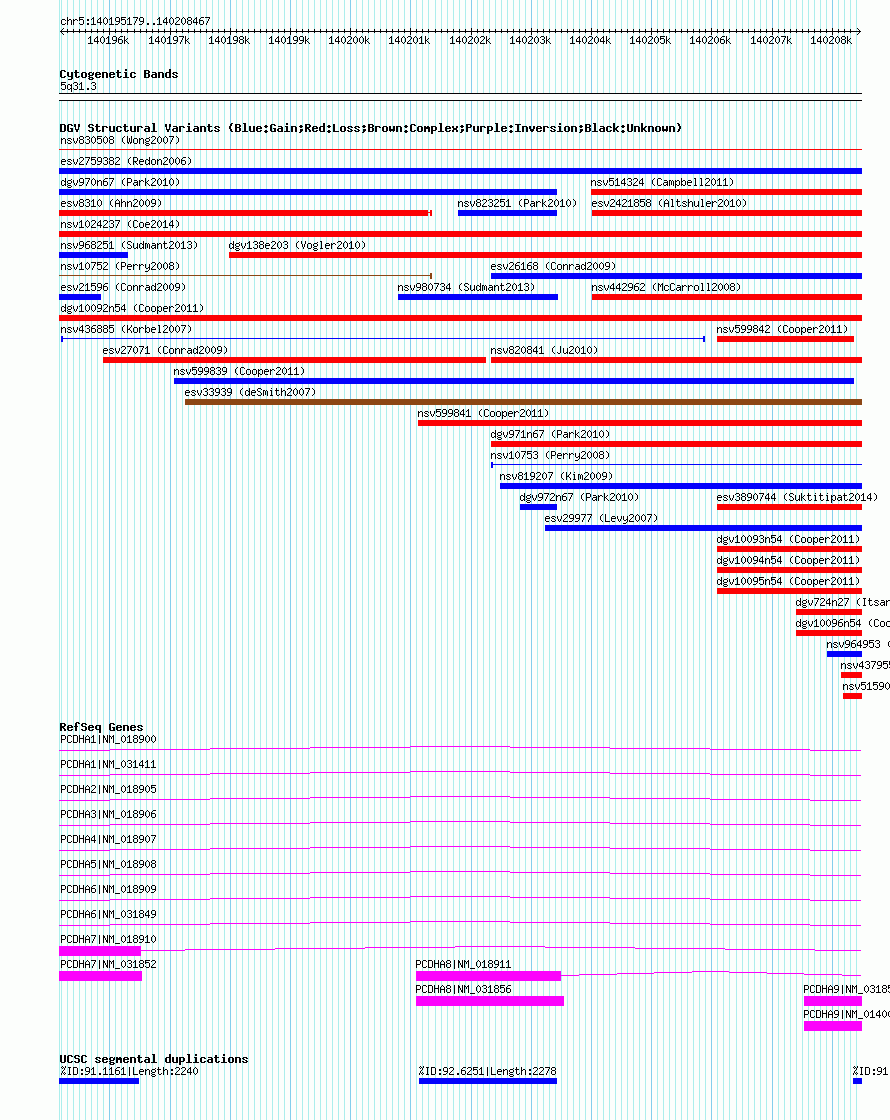Select nsv599842 (Cooper2011) variant label
The height and width of the screenshot is (1120, 890).
tap(782, 329)
